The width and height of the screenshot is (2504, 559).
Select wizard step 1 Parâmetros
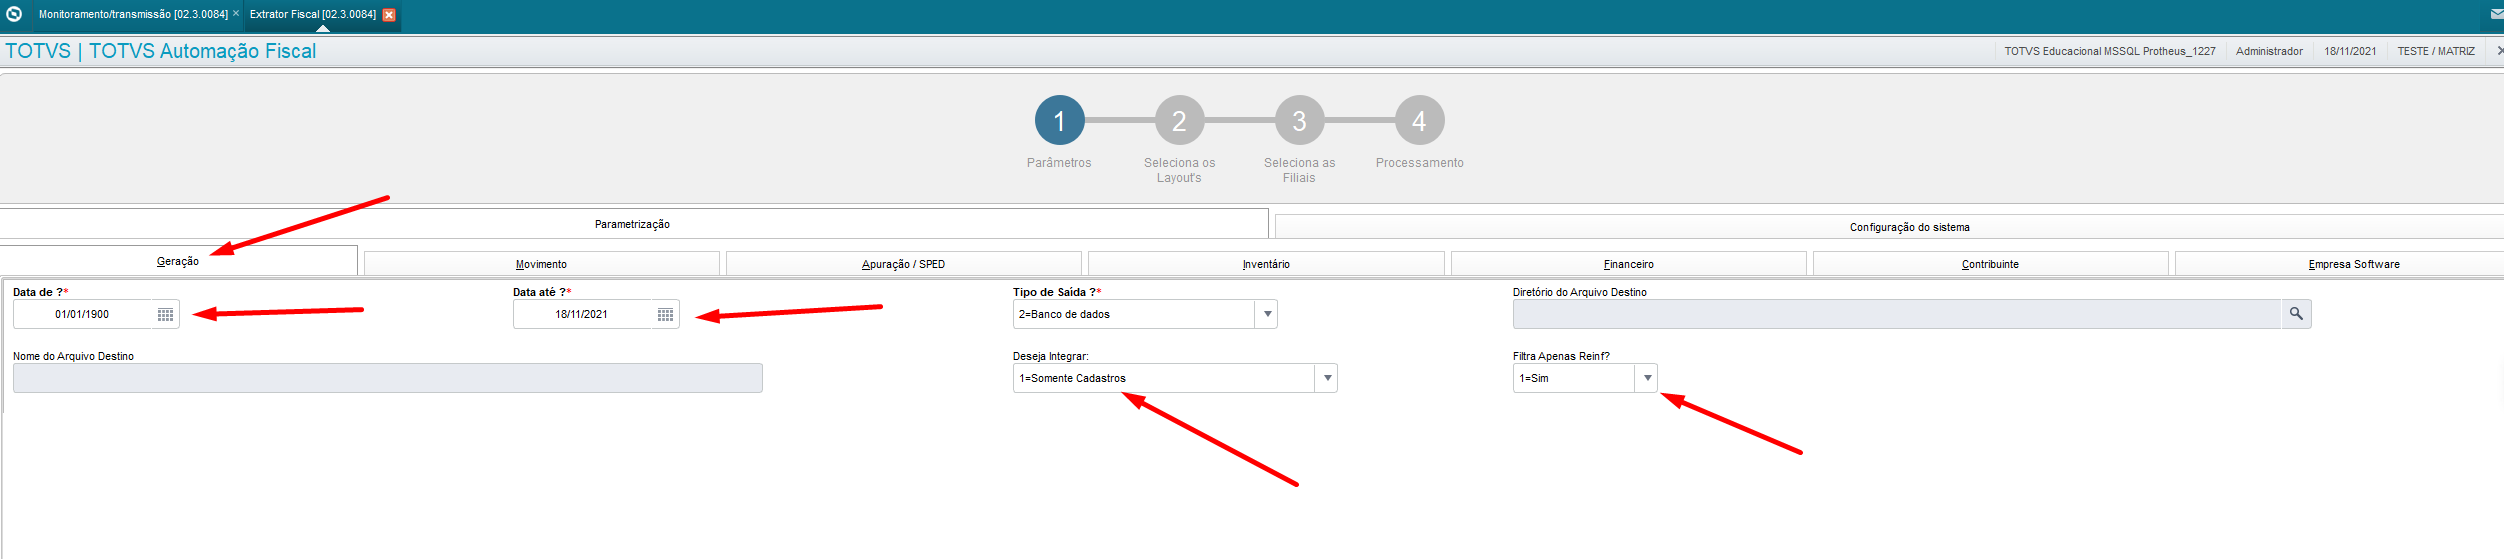click(x=1059, y=120)
